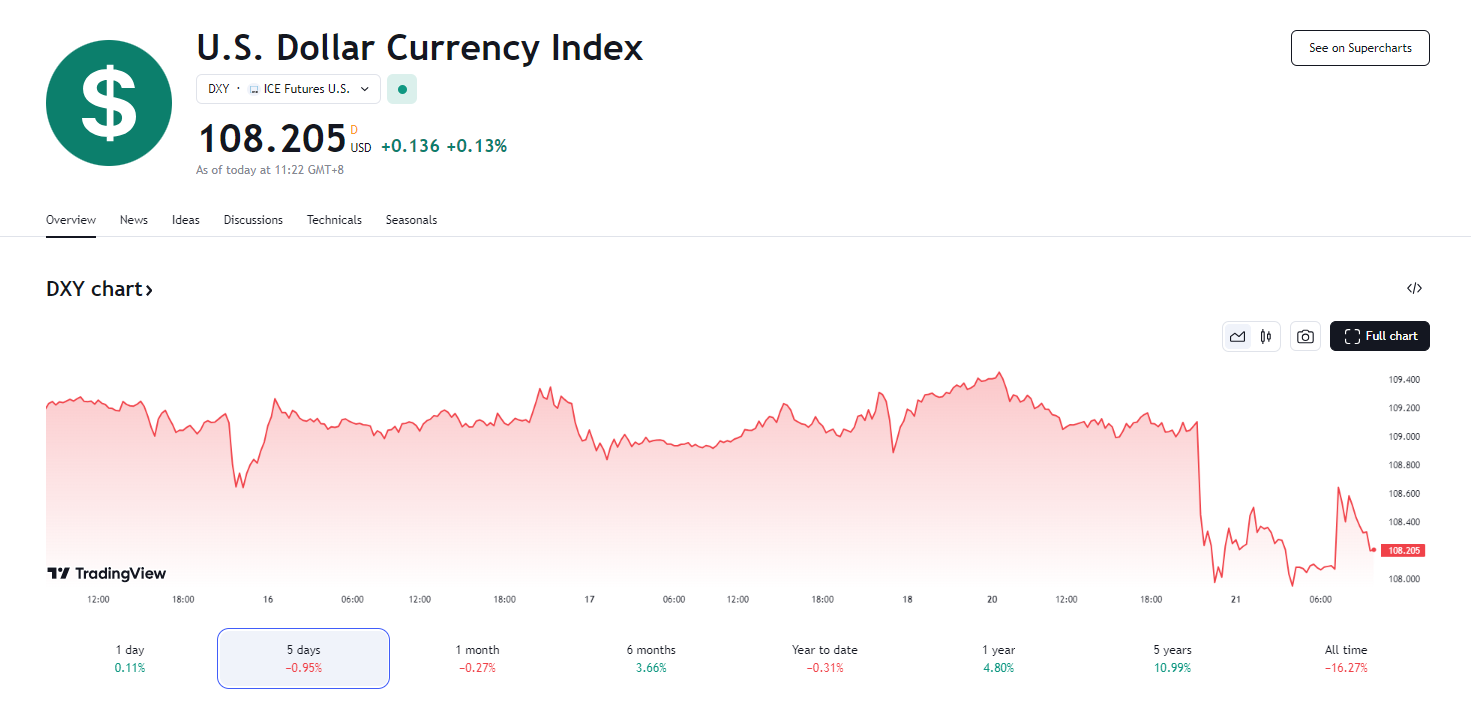Switch to the area chart style icon

pyautogui.click(x=1238, y=337)
